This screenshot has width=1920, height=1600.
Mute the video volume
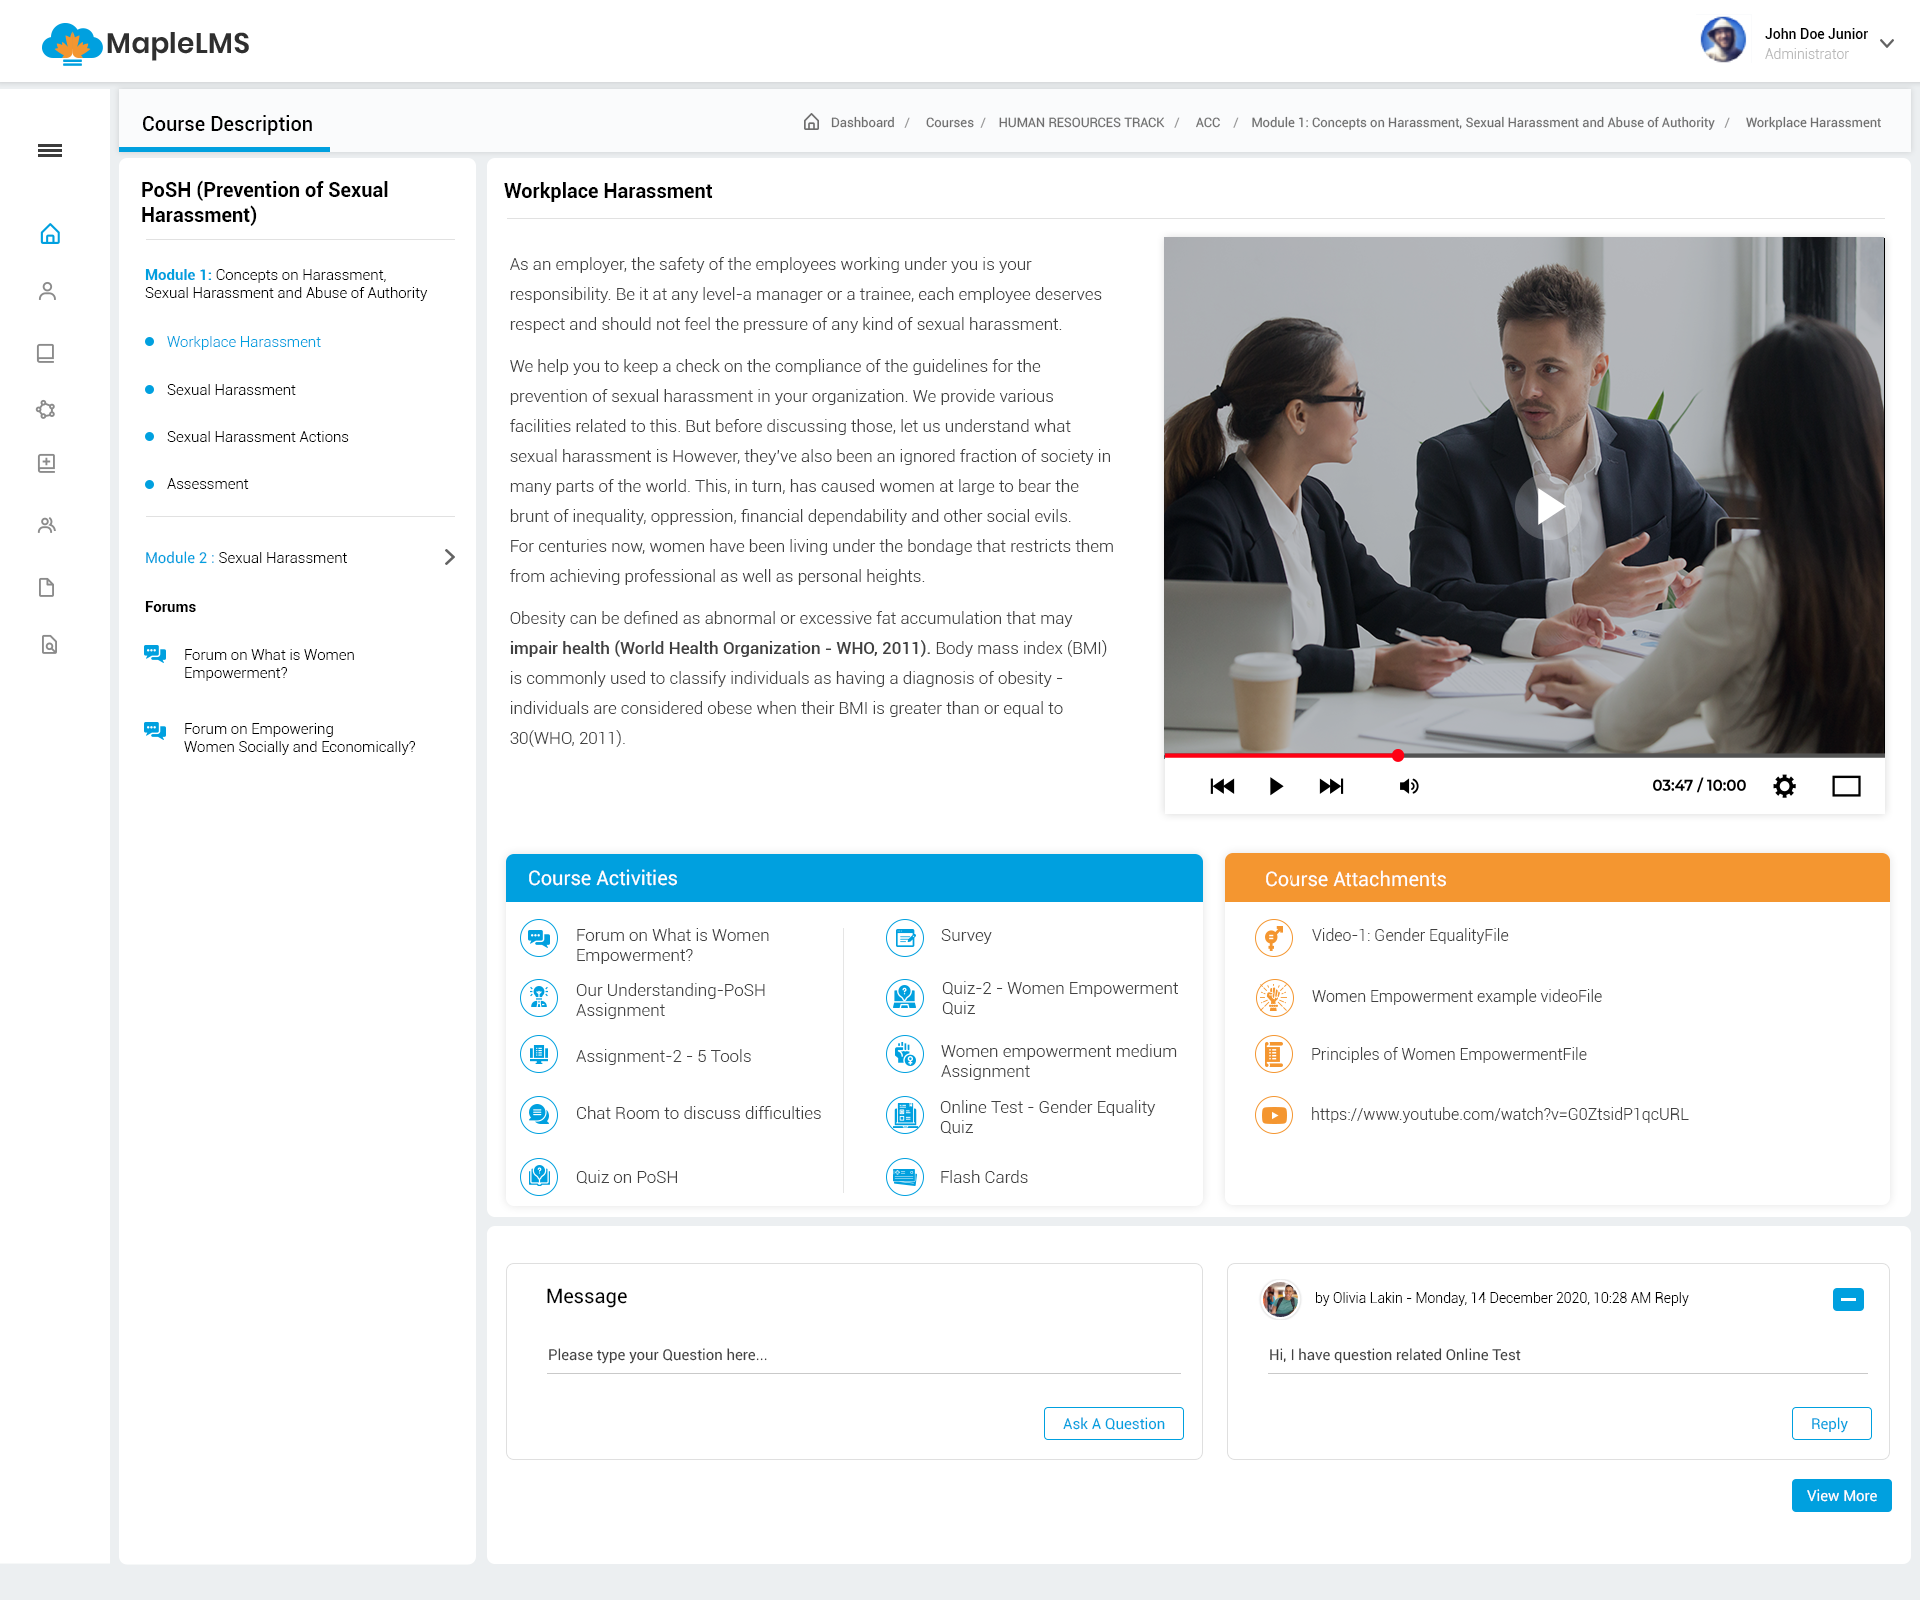point(1409,786)
